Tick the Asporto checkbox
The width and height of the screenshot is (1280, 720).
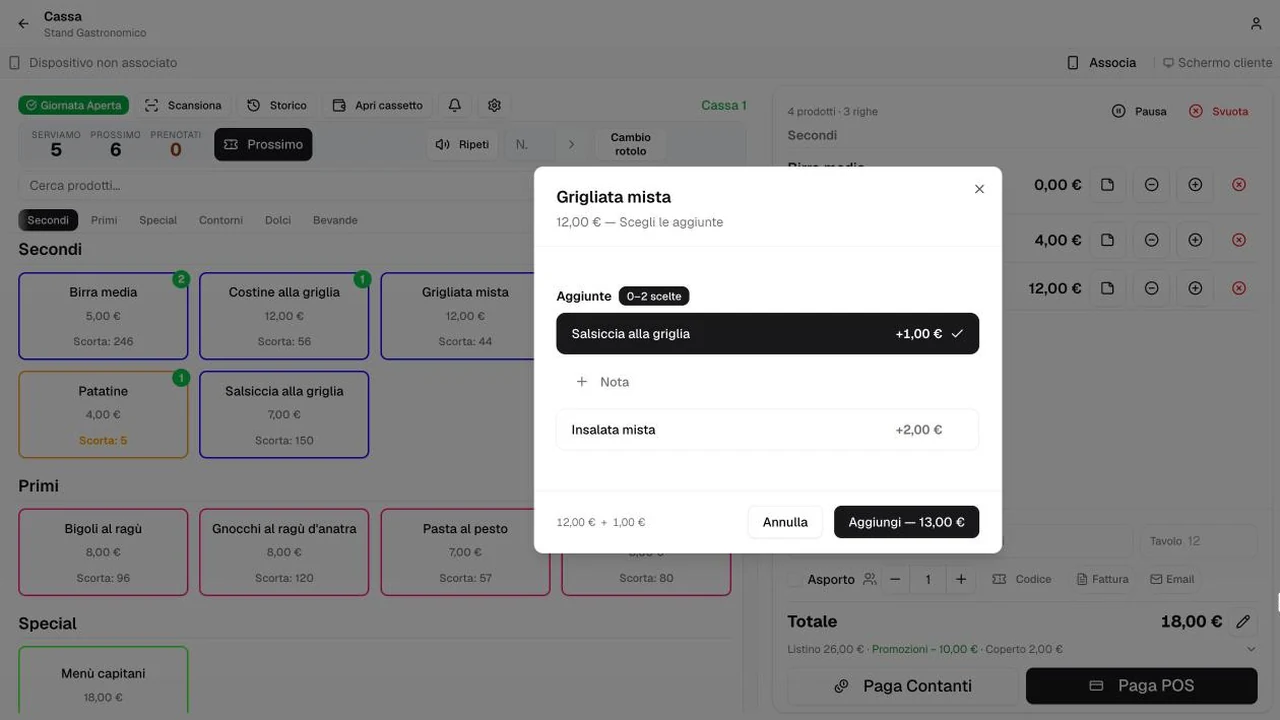pyautogui.click(x=794, y=579)
